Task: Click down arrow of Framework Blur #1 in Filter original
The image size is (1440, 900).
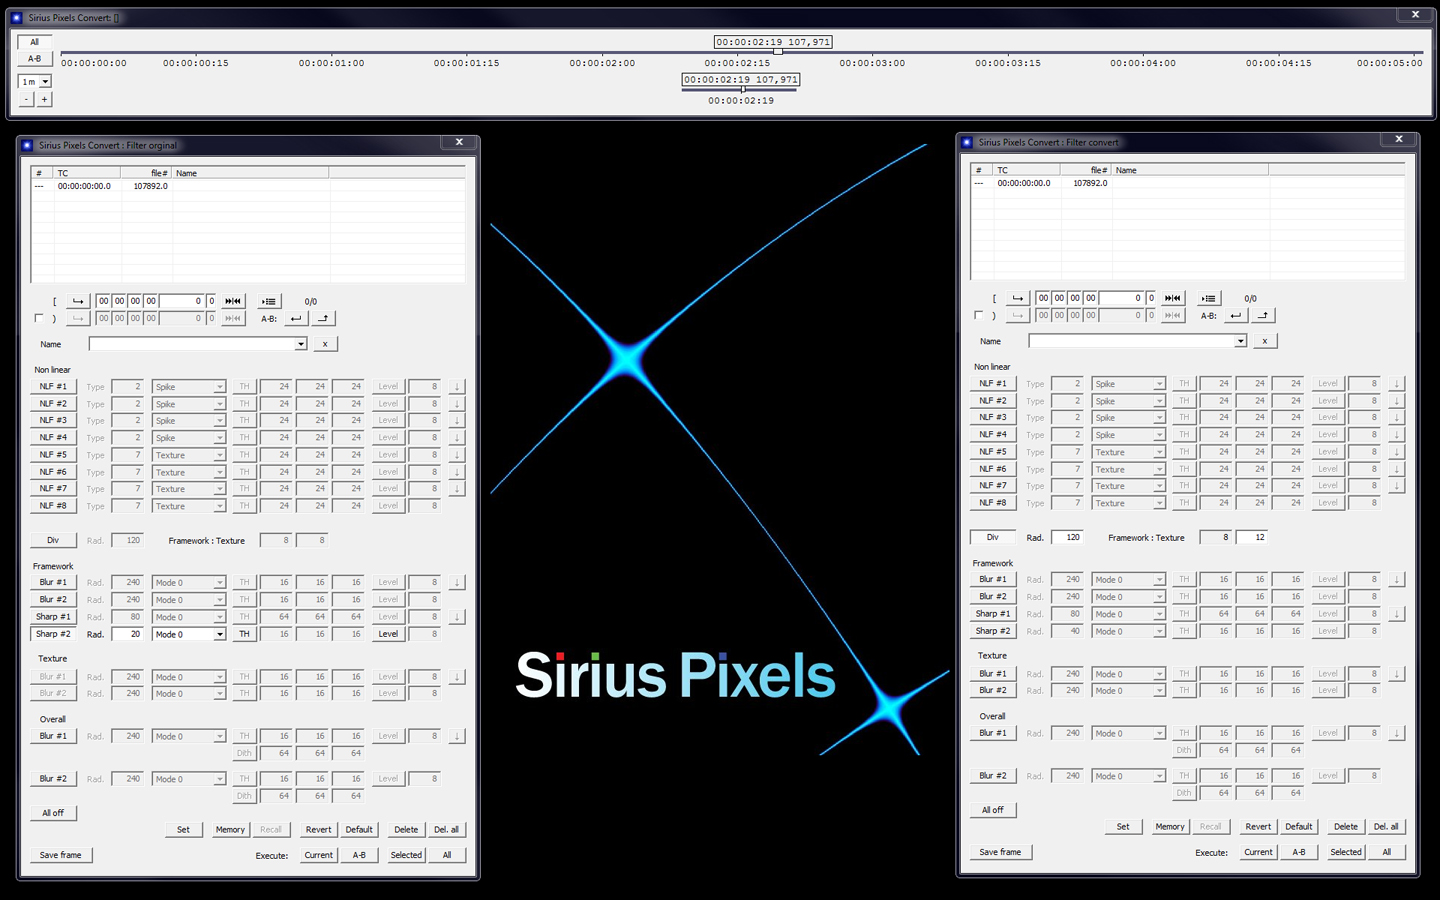Action: (457, 582)
